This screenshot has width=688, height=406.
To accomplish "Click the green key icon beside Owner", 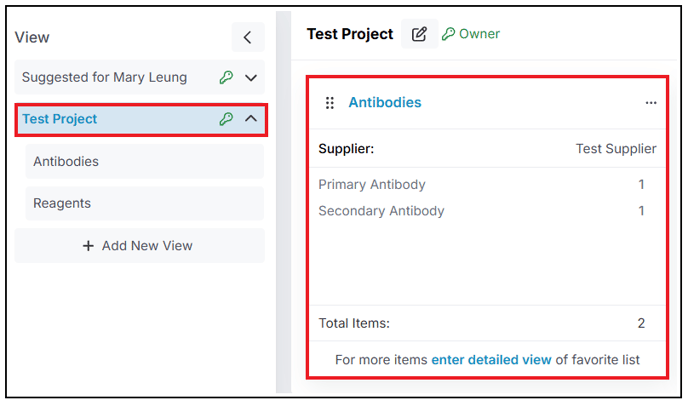I will [x=448, y=34].
